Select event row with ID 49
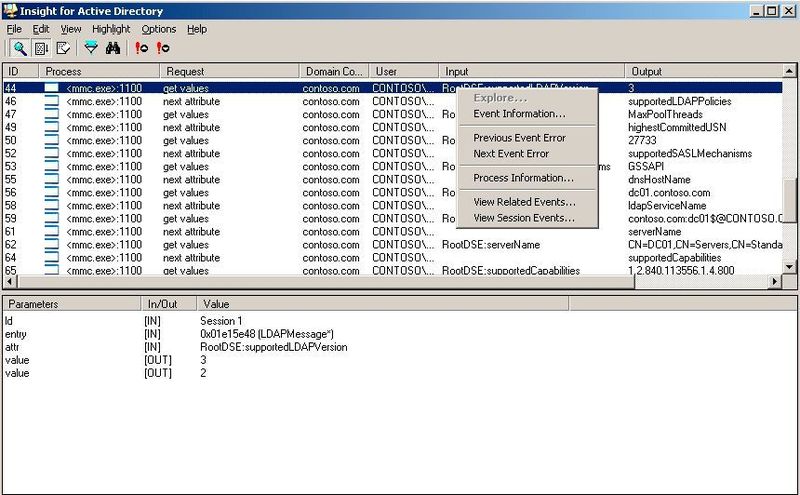Image resolution: width=800 pixels, height=495 pixels. coord(393,128)
